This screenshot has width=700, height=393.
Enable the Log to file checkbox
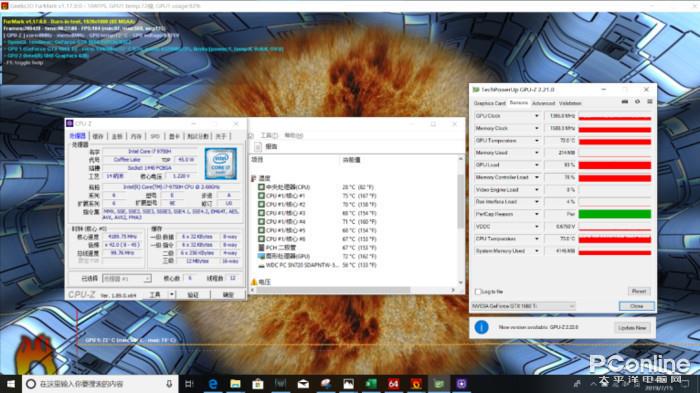(x=478, y=292)
